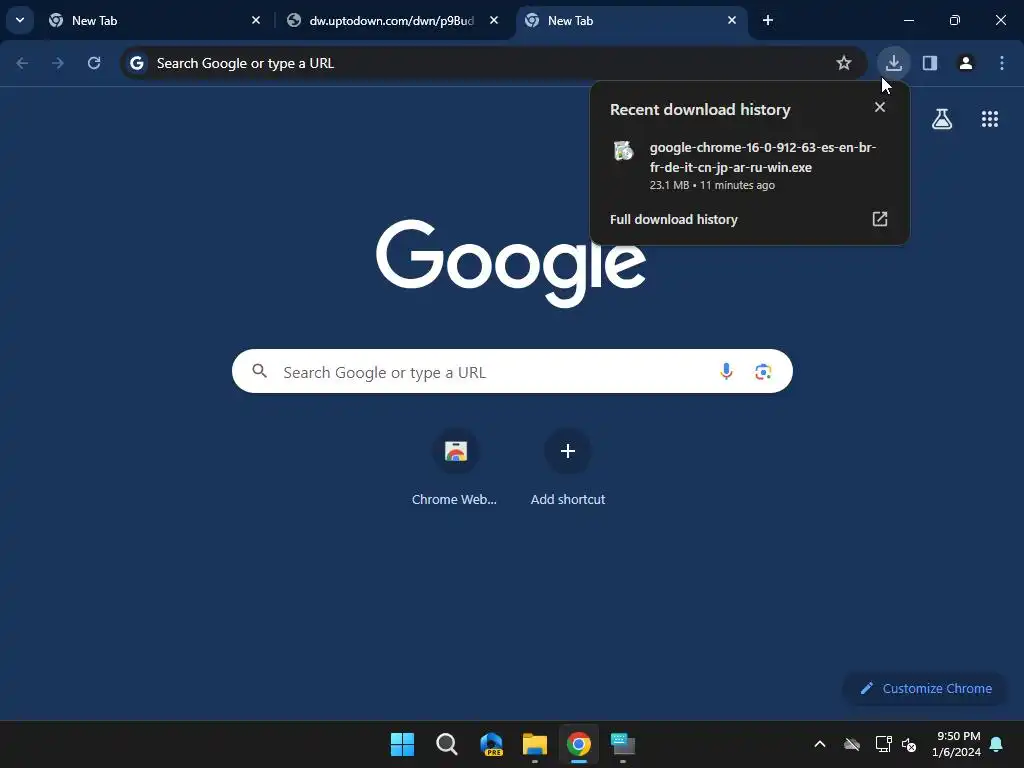Open Google apps grid

(x=990, y=119)
